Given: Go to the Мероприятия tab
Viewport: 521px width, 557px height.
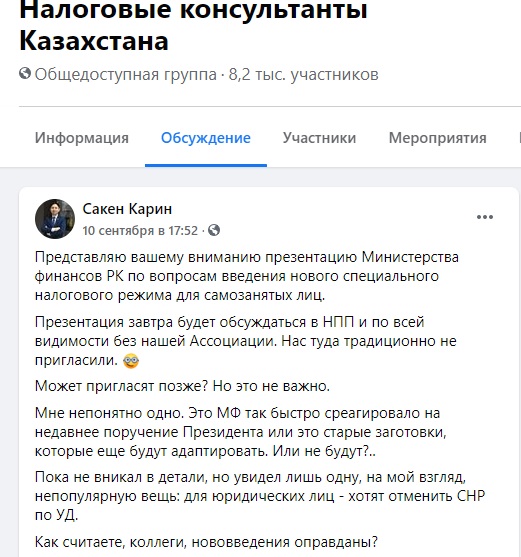Looking at the screenshot, I should (438, 138).
